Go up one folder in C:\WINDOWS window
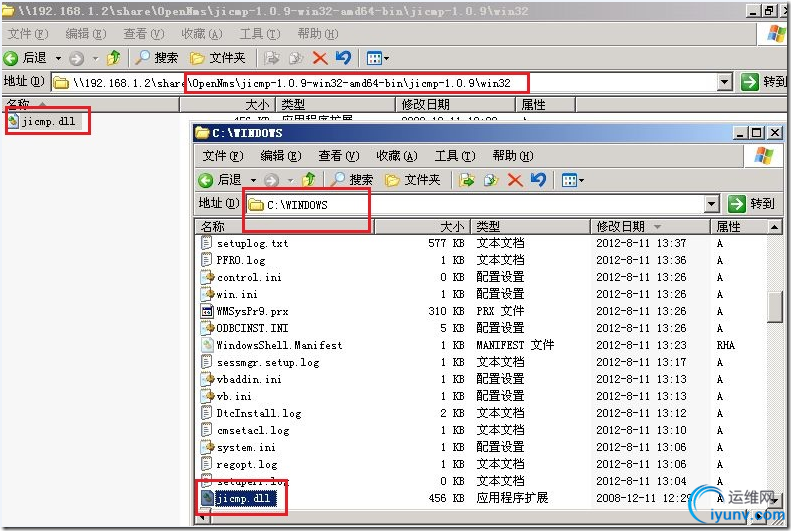Screen dimensions: 791x531 click(309, 180)
